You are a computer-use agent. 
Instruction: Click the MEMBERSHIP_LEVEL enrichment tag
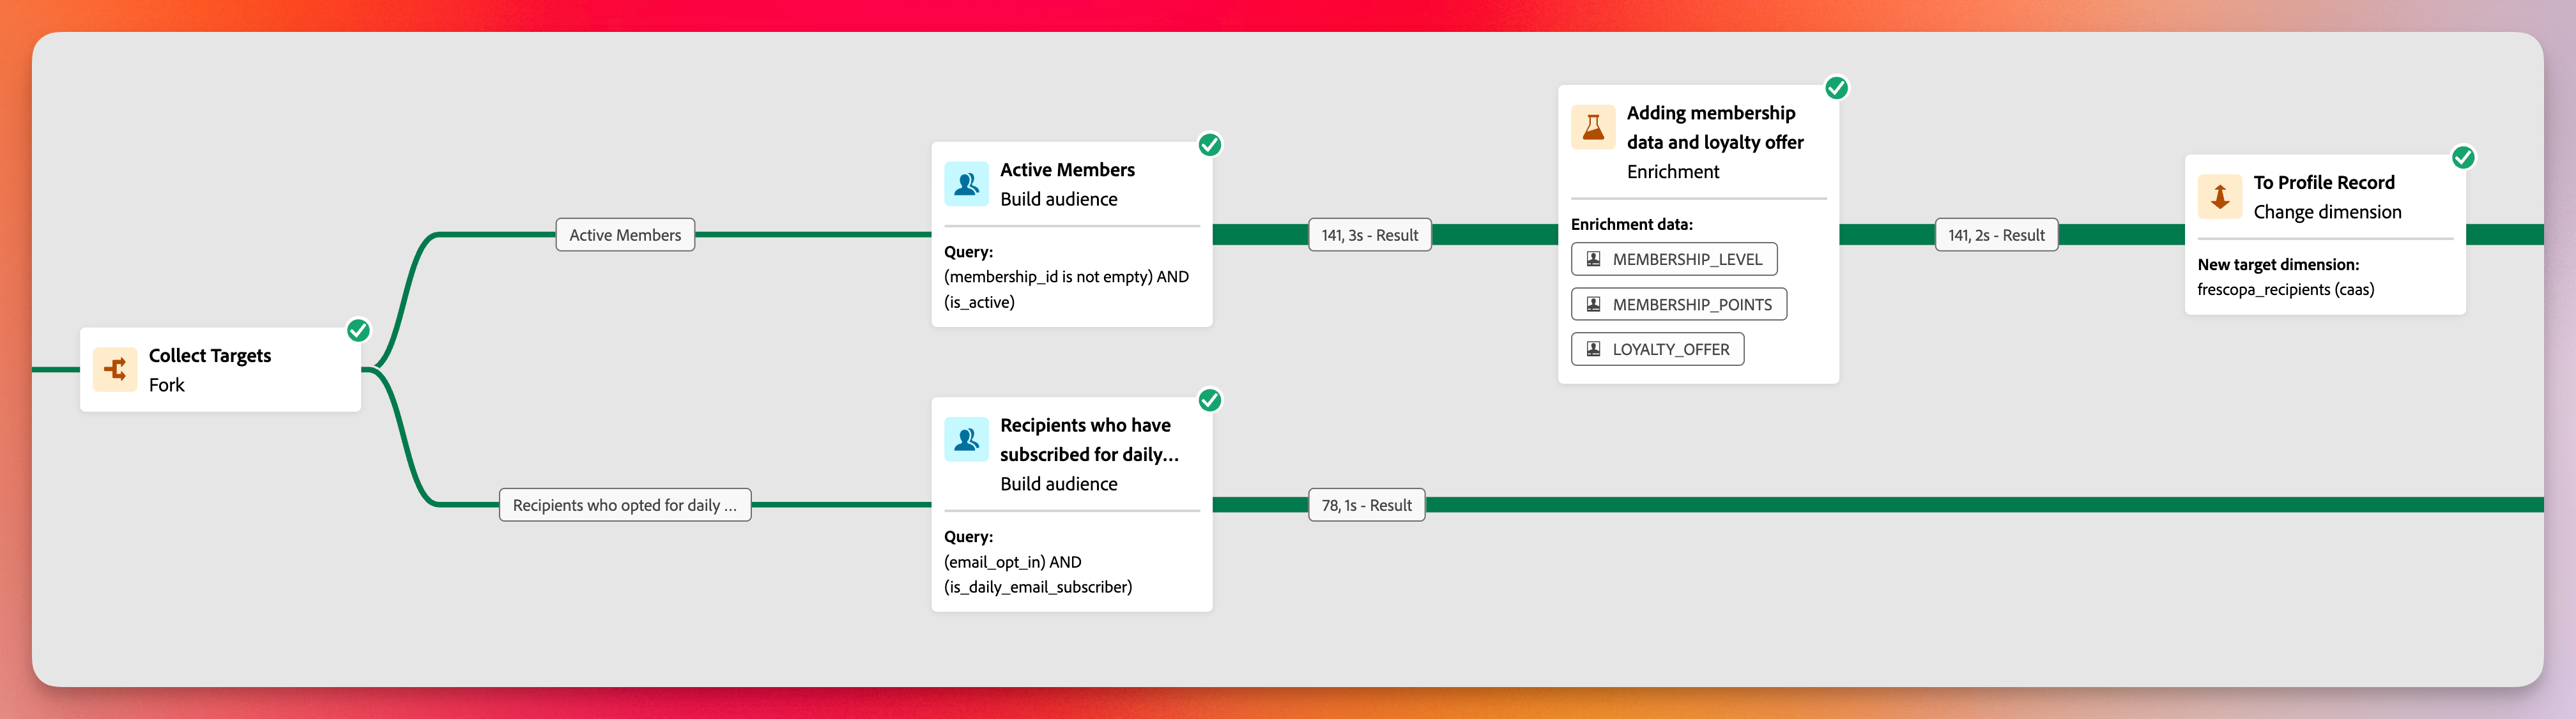click(1674, 259)
